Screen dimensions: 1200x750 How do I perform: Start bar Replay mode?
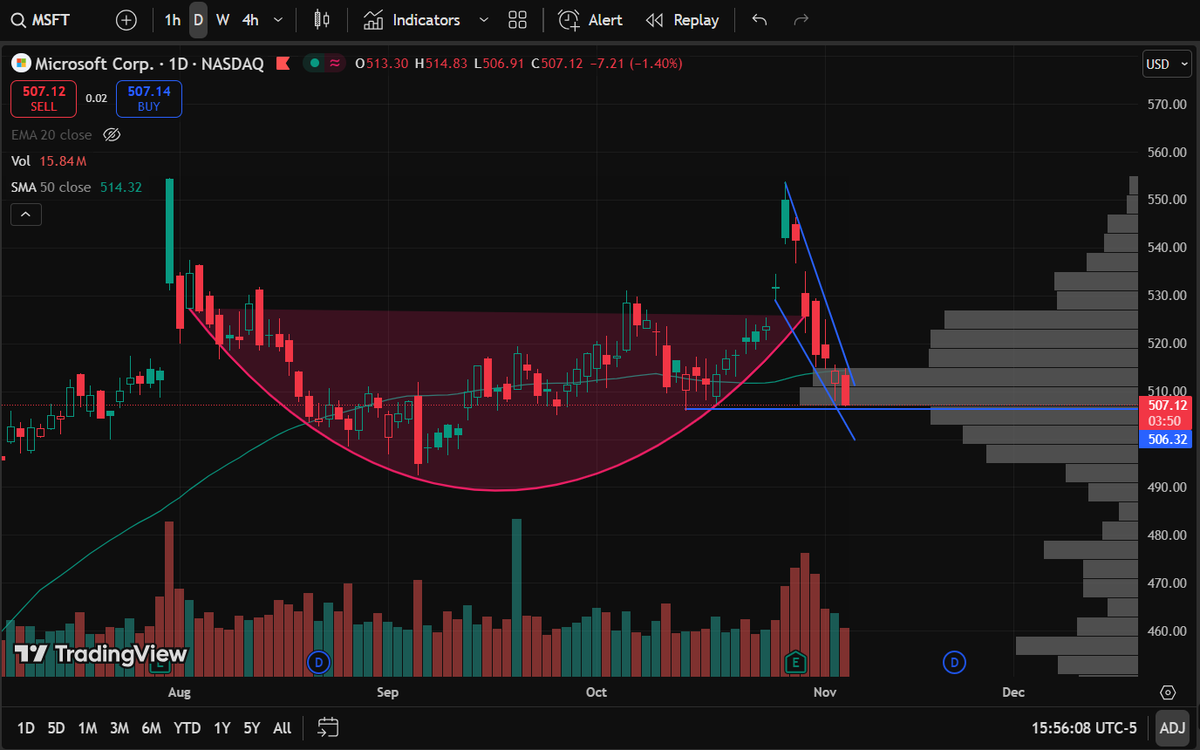[682, 20]
